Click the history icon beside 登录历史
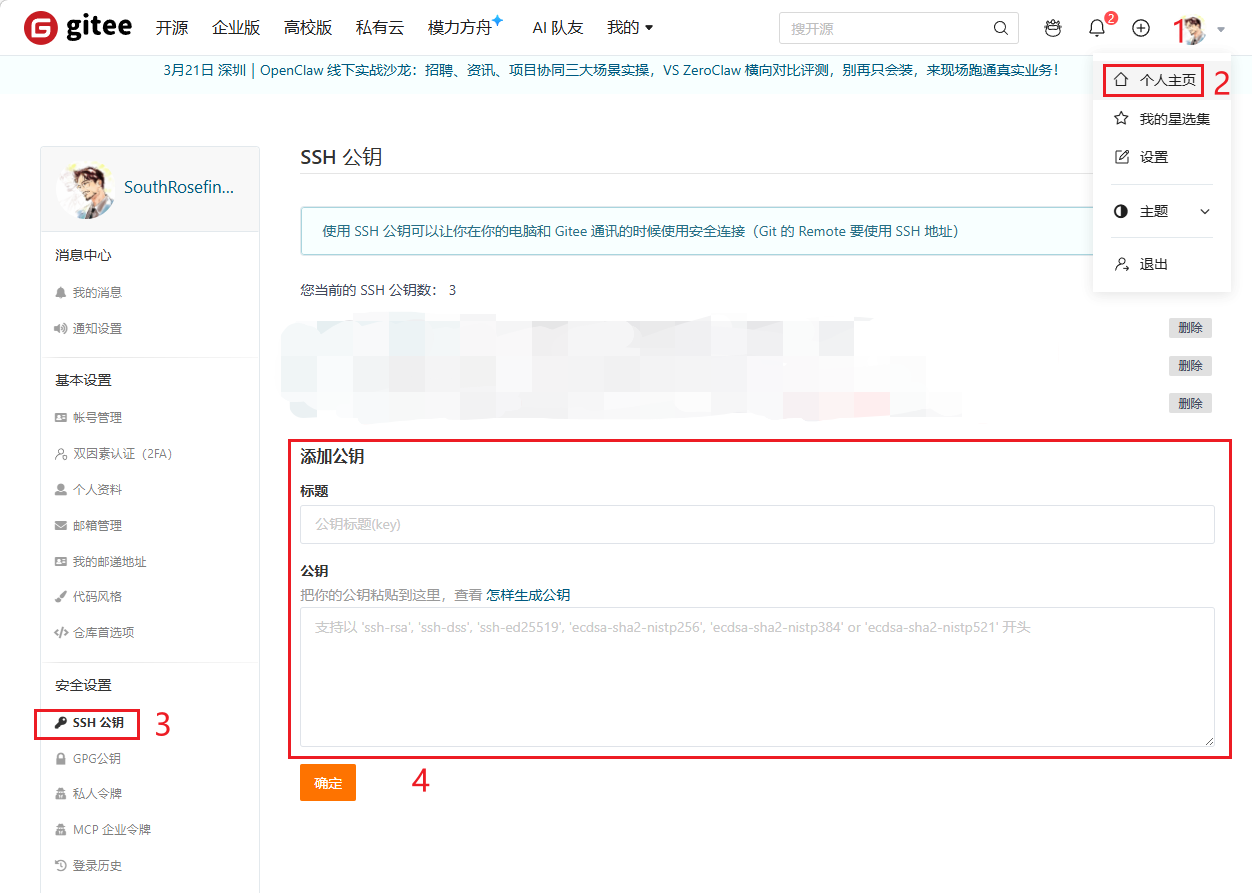This screenshot has width=1252, height=893. coord(61,865)
